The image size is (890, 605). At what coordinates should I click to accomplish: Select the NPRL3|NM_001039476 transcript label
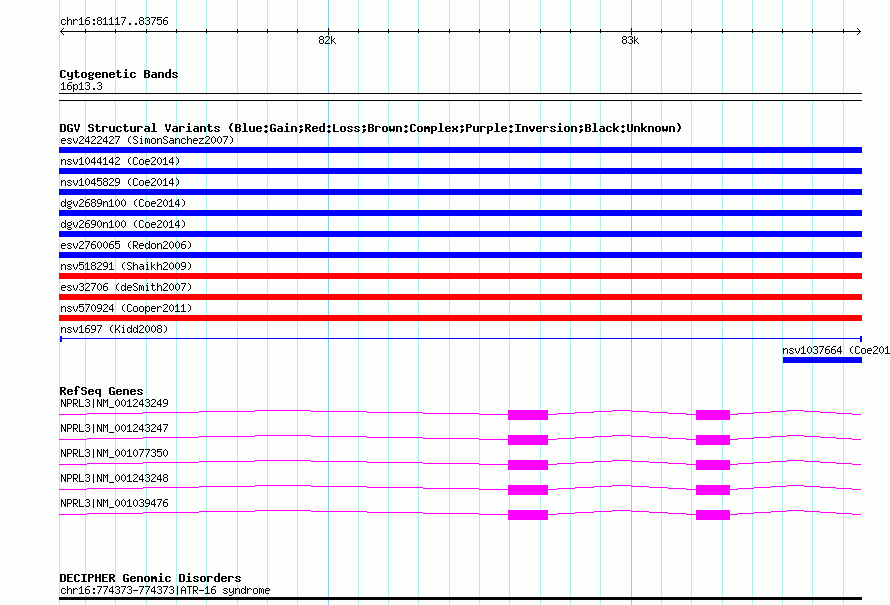click(114, 503)
